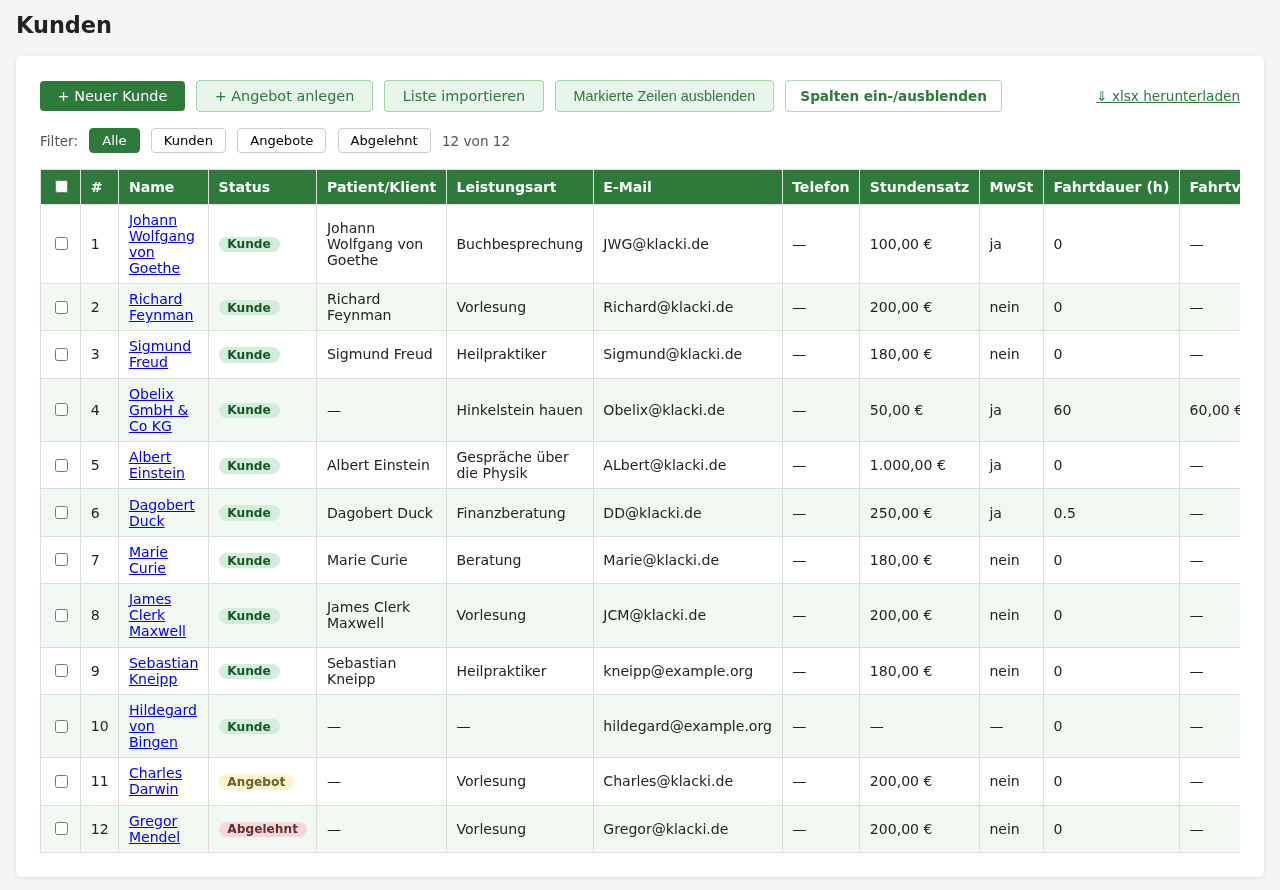The height and width of the screenshot is (890, 1280).
Task: Click the 'Angebot' status badge
Action: click(x=256, y=782)
